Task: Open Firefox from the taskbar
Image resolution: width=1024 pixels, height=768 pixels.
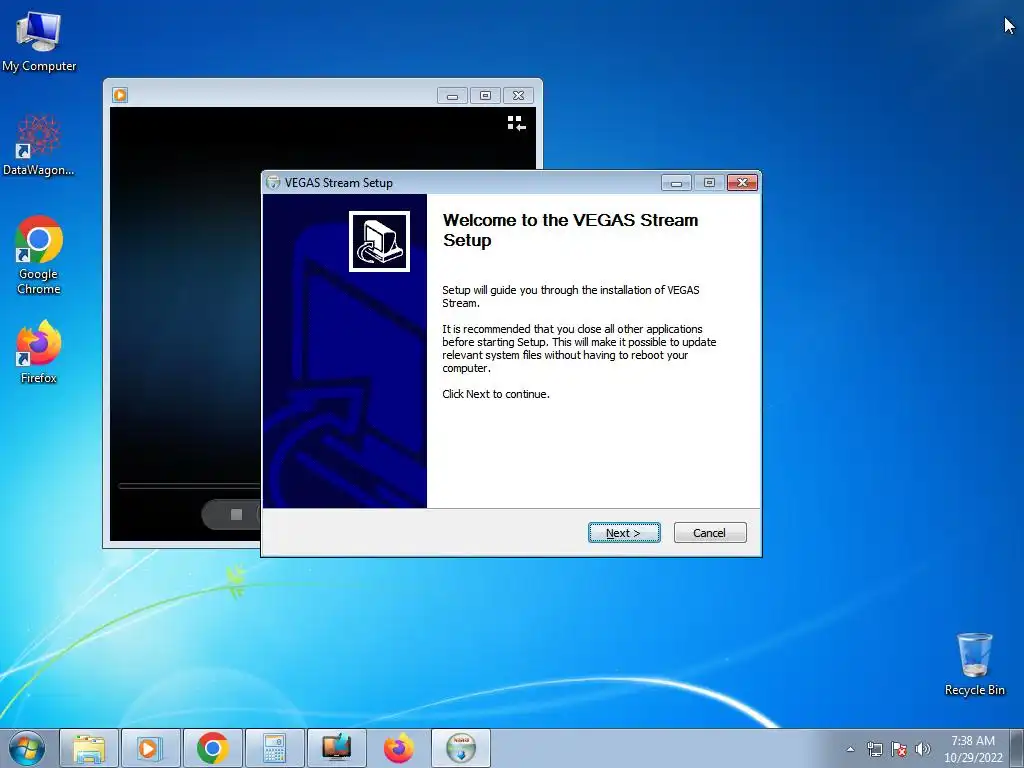Action: (x=398, y=748)
